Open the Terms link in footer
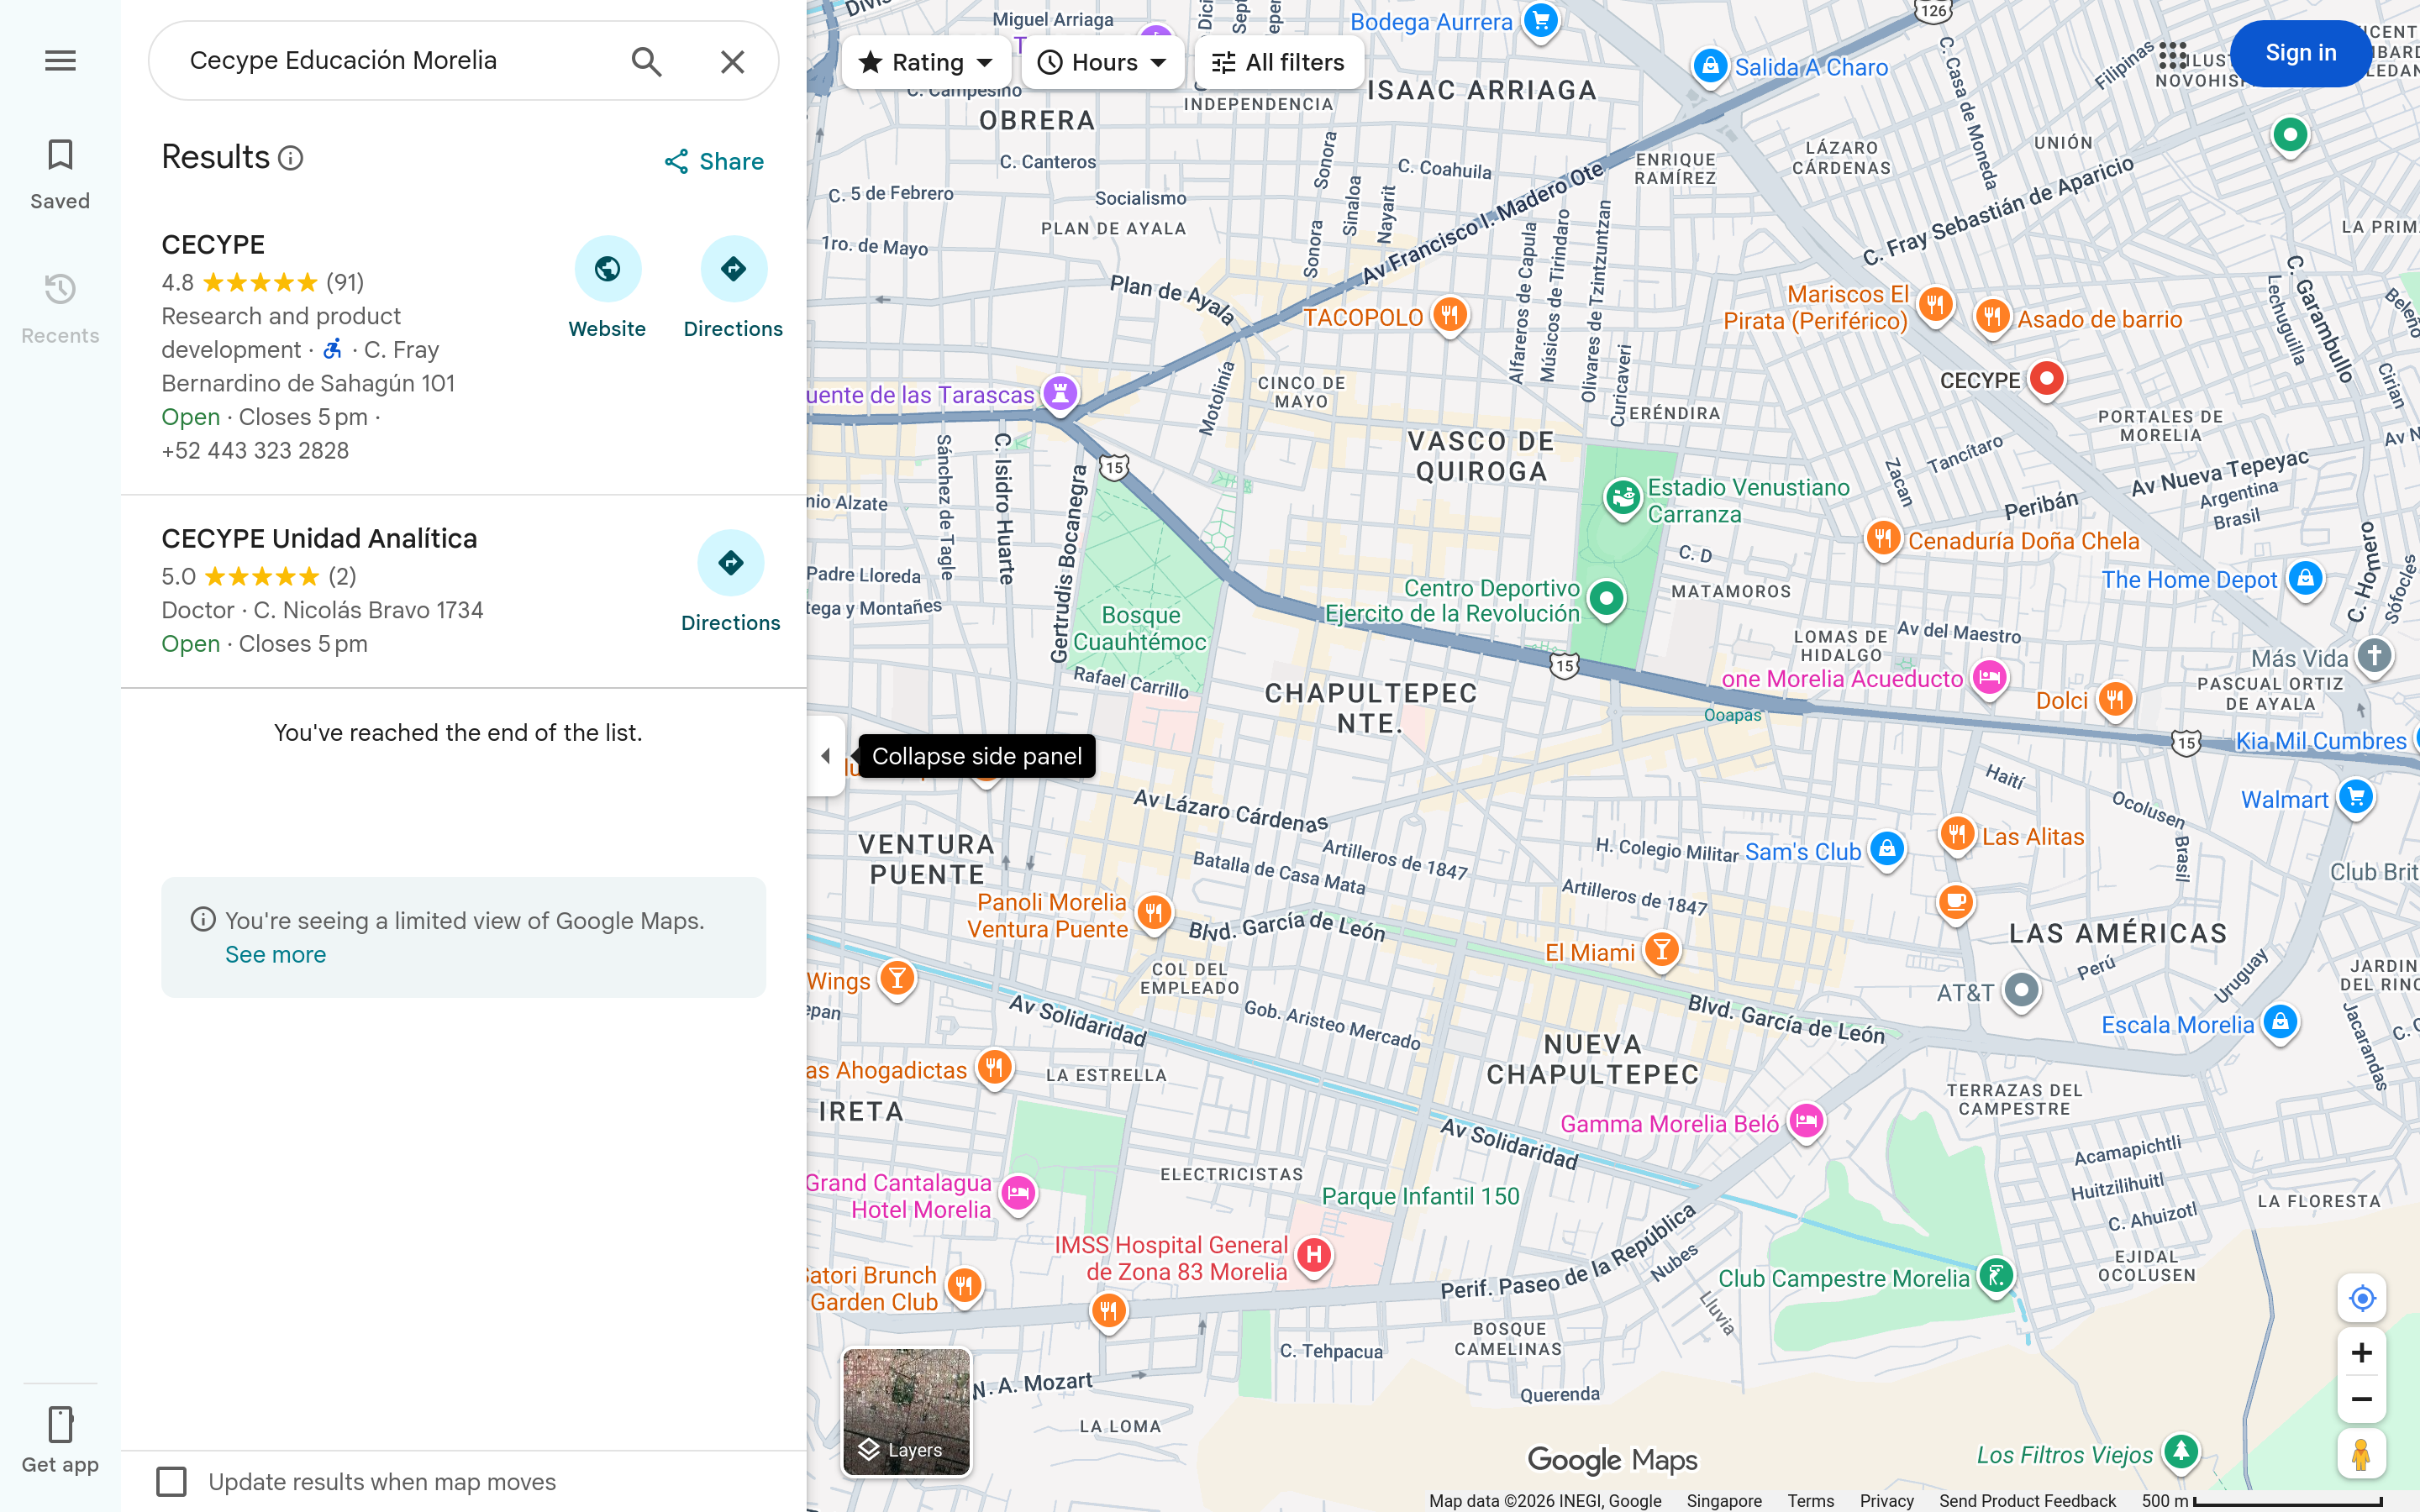Viewport: 2420px width, 1512px height. pyautogui.click(x=1810, y=1501)
